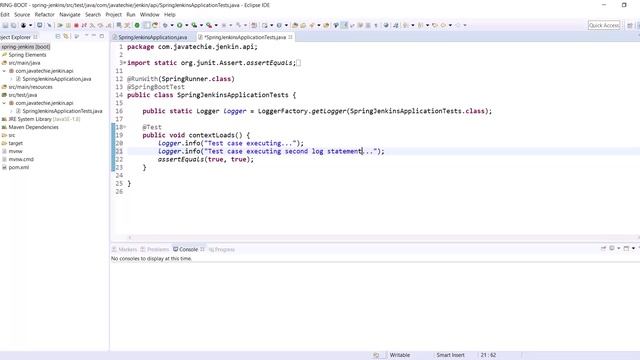Select pom.xml in Project Explorer
Viewport: 640px width, 360px height.
(x=19, y=167)
